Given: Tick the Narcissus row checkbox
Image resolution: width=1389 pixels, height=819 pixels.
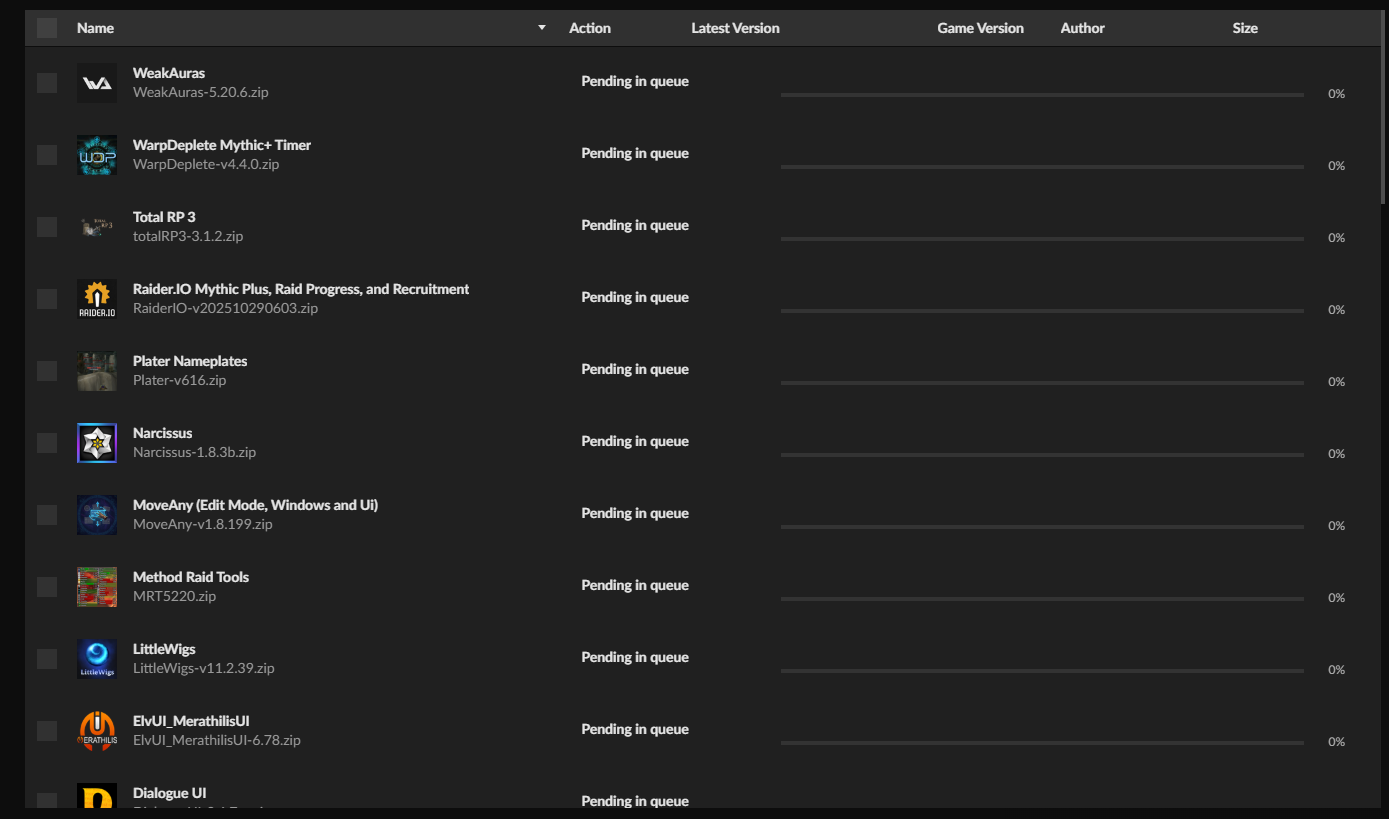Looking at the screenshot, I should point(47,443).
